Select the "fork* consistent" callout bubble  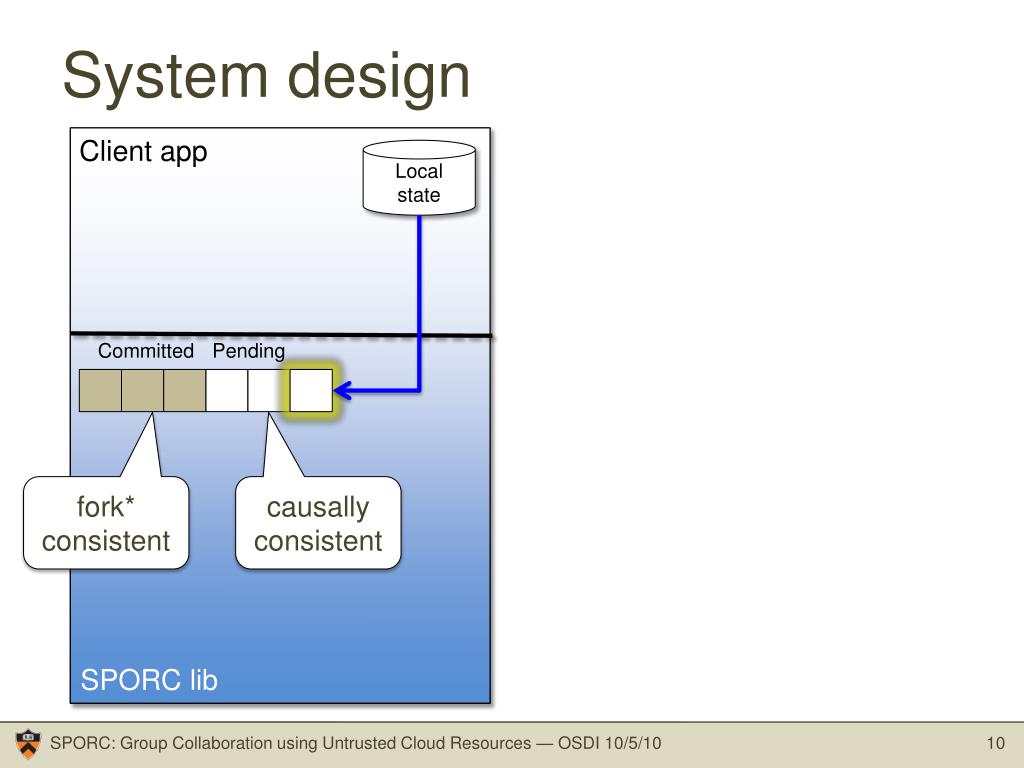106,522
